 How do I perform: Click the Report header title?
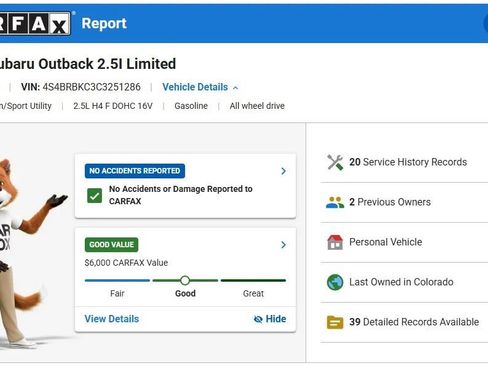tap(104, 23)
